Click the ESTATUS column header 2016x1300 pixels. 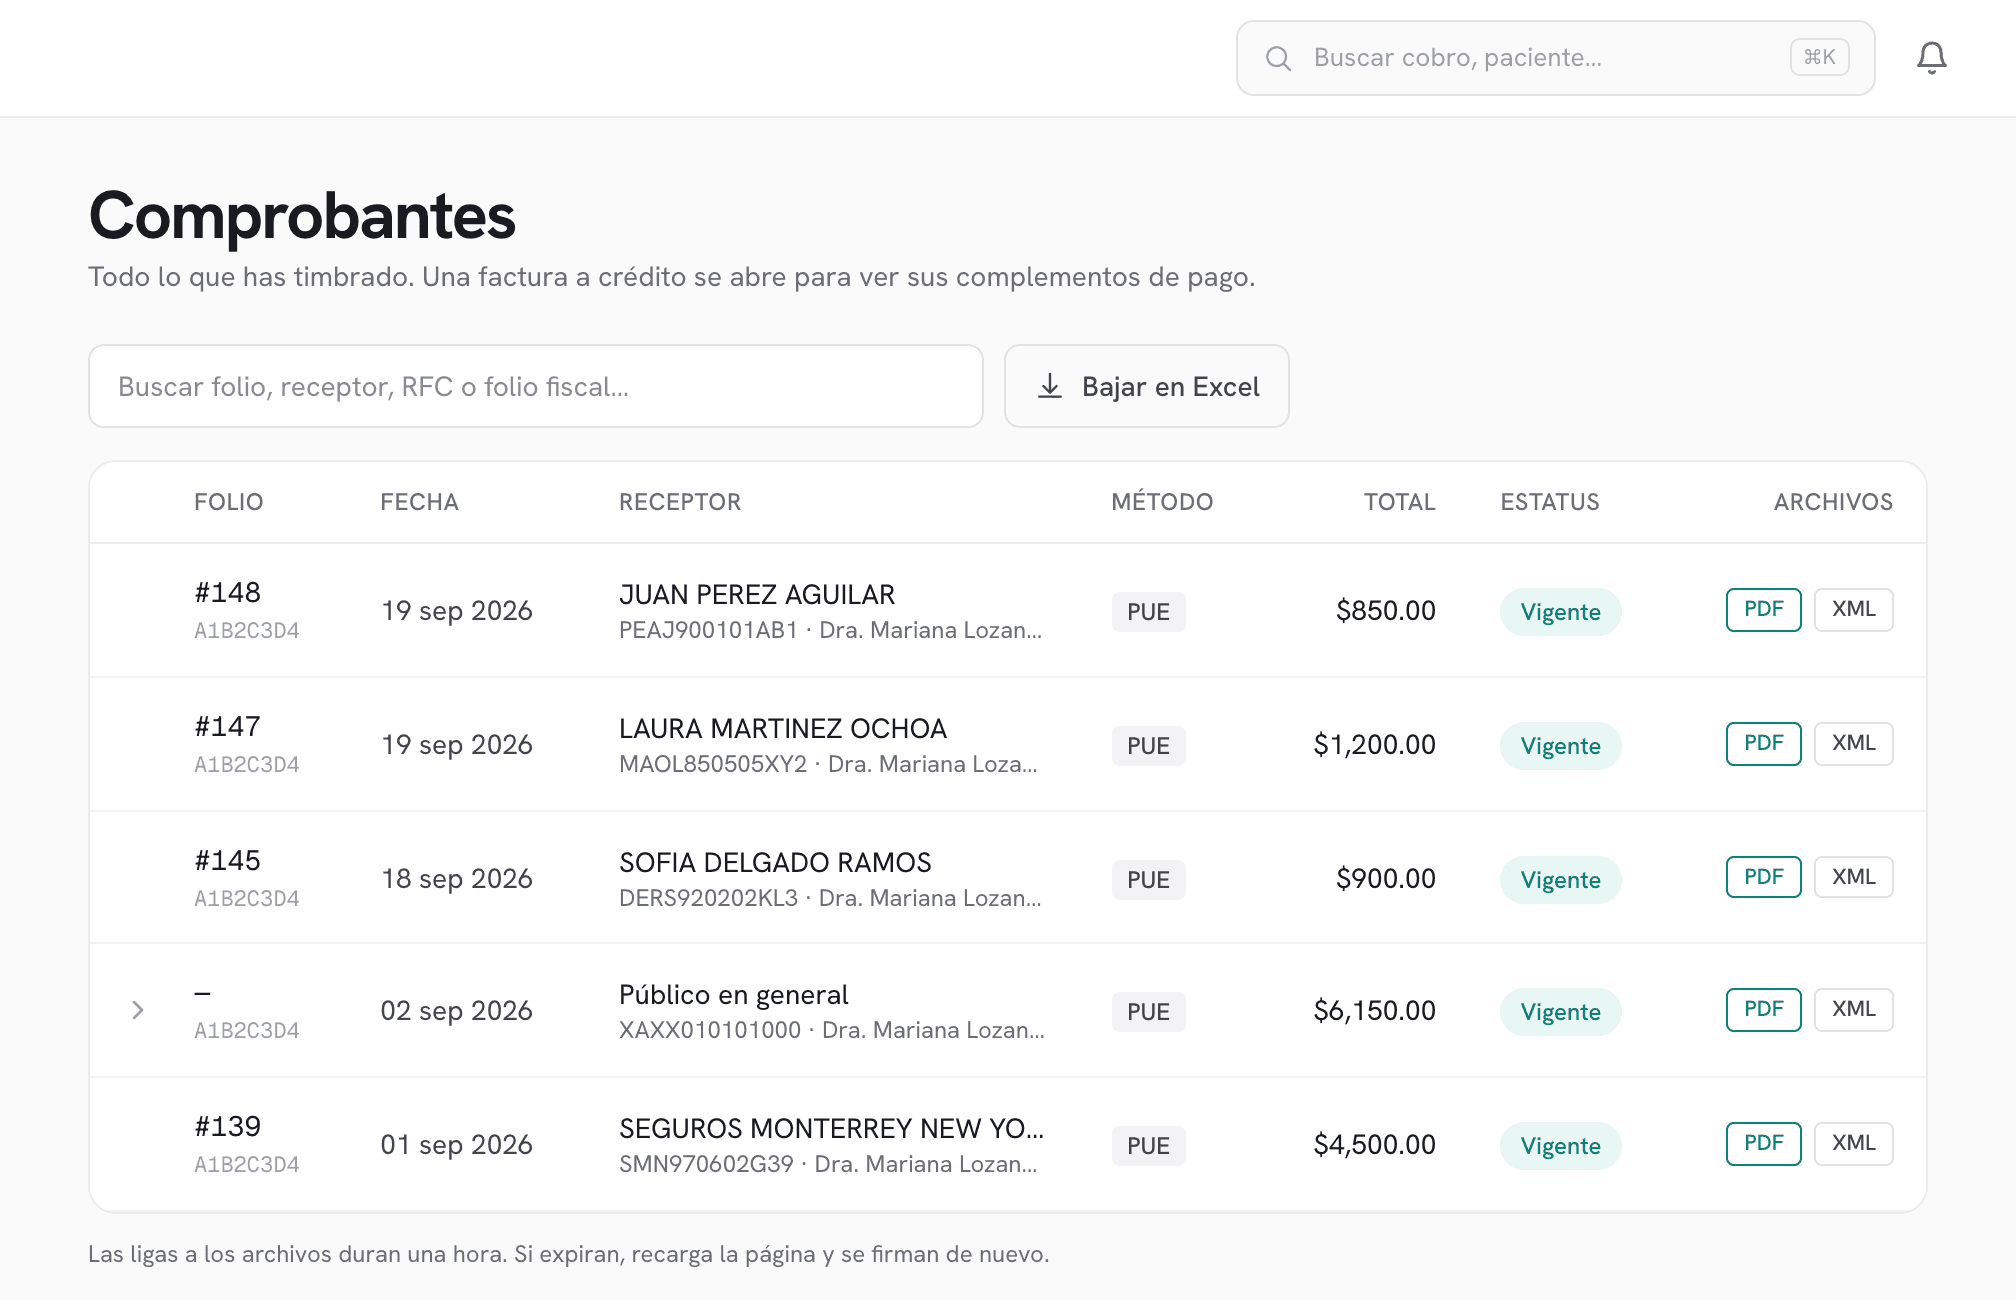pos(1549,502)
